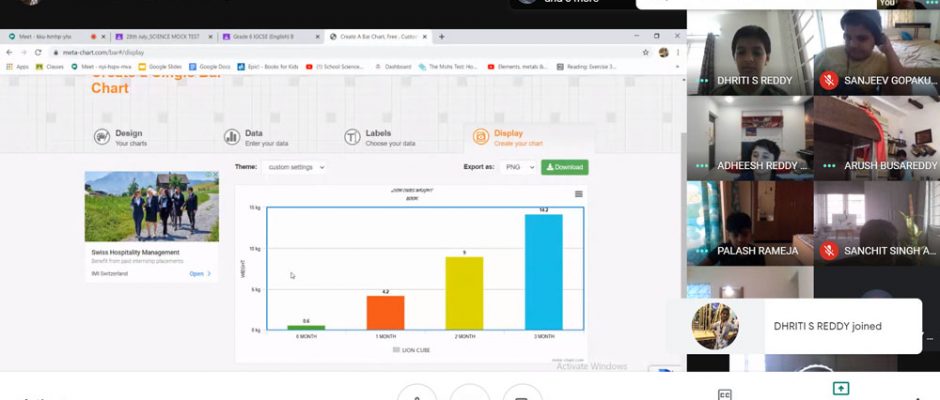
Task: Click the yellow 2 MONTH bar
Action: point(464,293)
